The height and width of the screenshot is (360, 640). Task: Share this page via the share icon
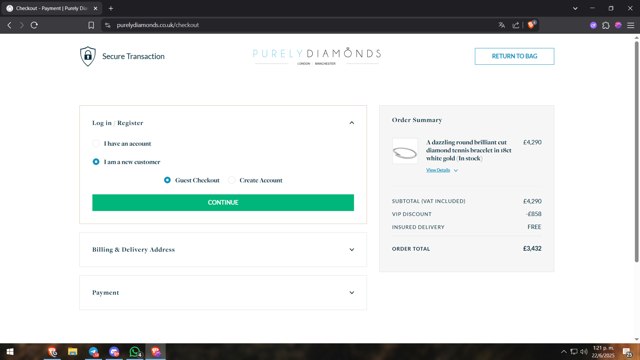pos(516,25)
